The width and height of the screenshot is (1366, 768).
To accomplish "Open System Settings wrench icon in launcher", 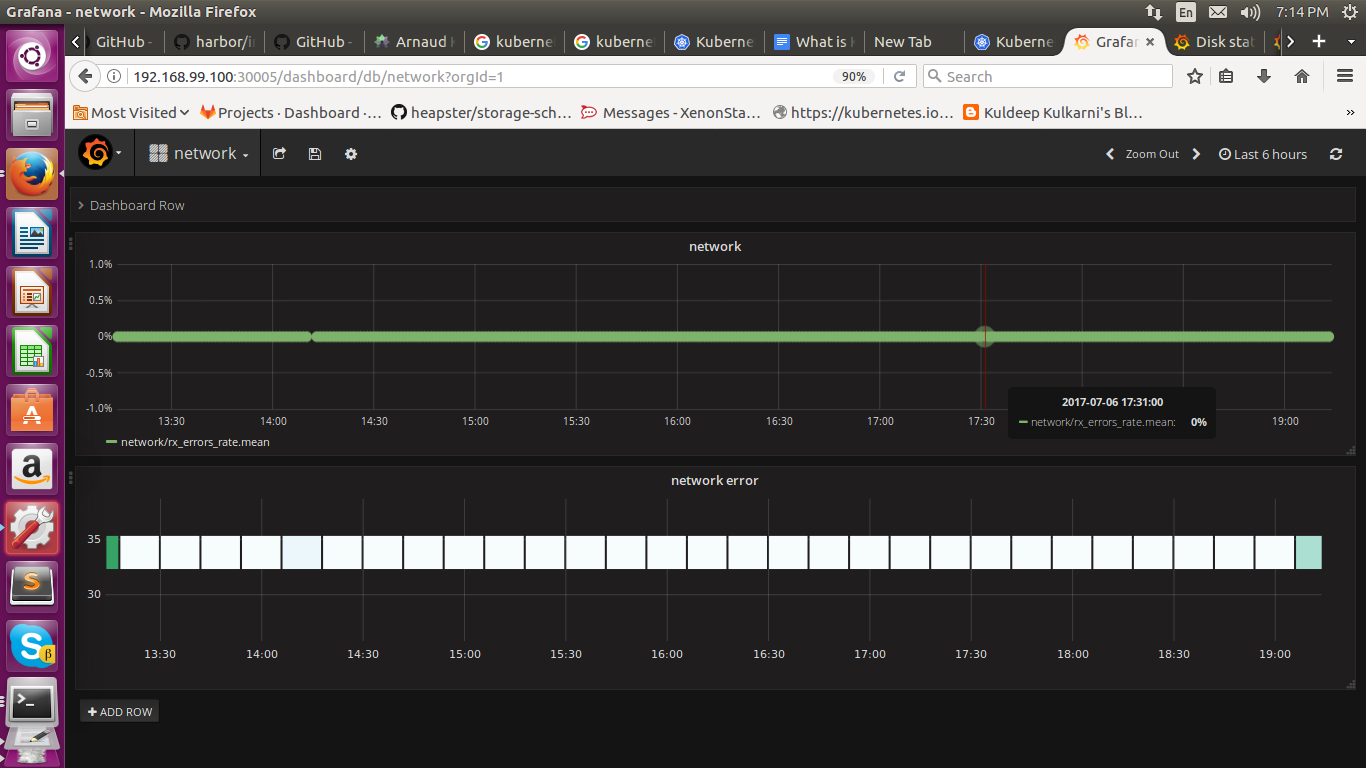I will pos(33,527).
